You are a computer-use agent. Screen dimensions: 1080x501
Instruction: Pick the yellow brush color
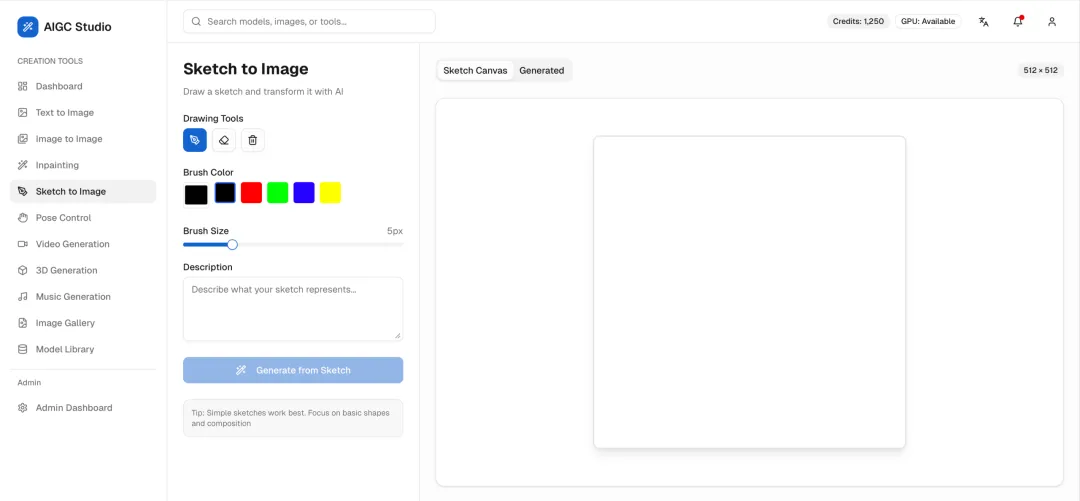click(330, 192)
